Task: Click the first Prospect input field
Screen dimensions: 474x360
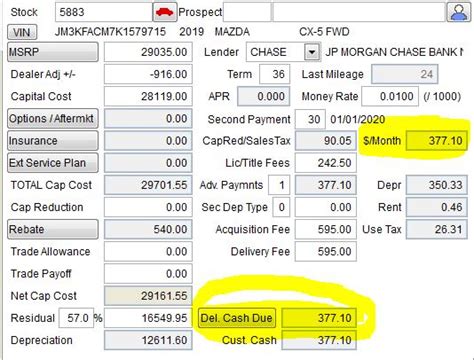Action: coord(247,12)
